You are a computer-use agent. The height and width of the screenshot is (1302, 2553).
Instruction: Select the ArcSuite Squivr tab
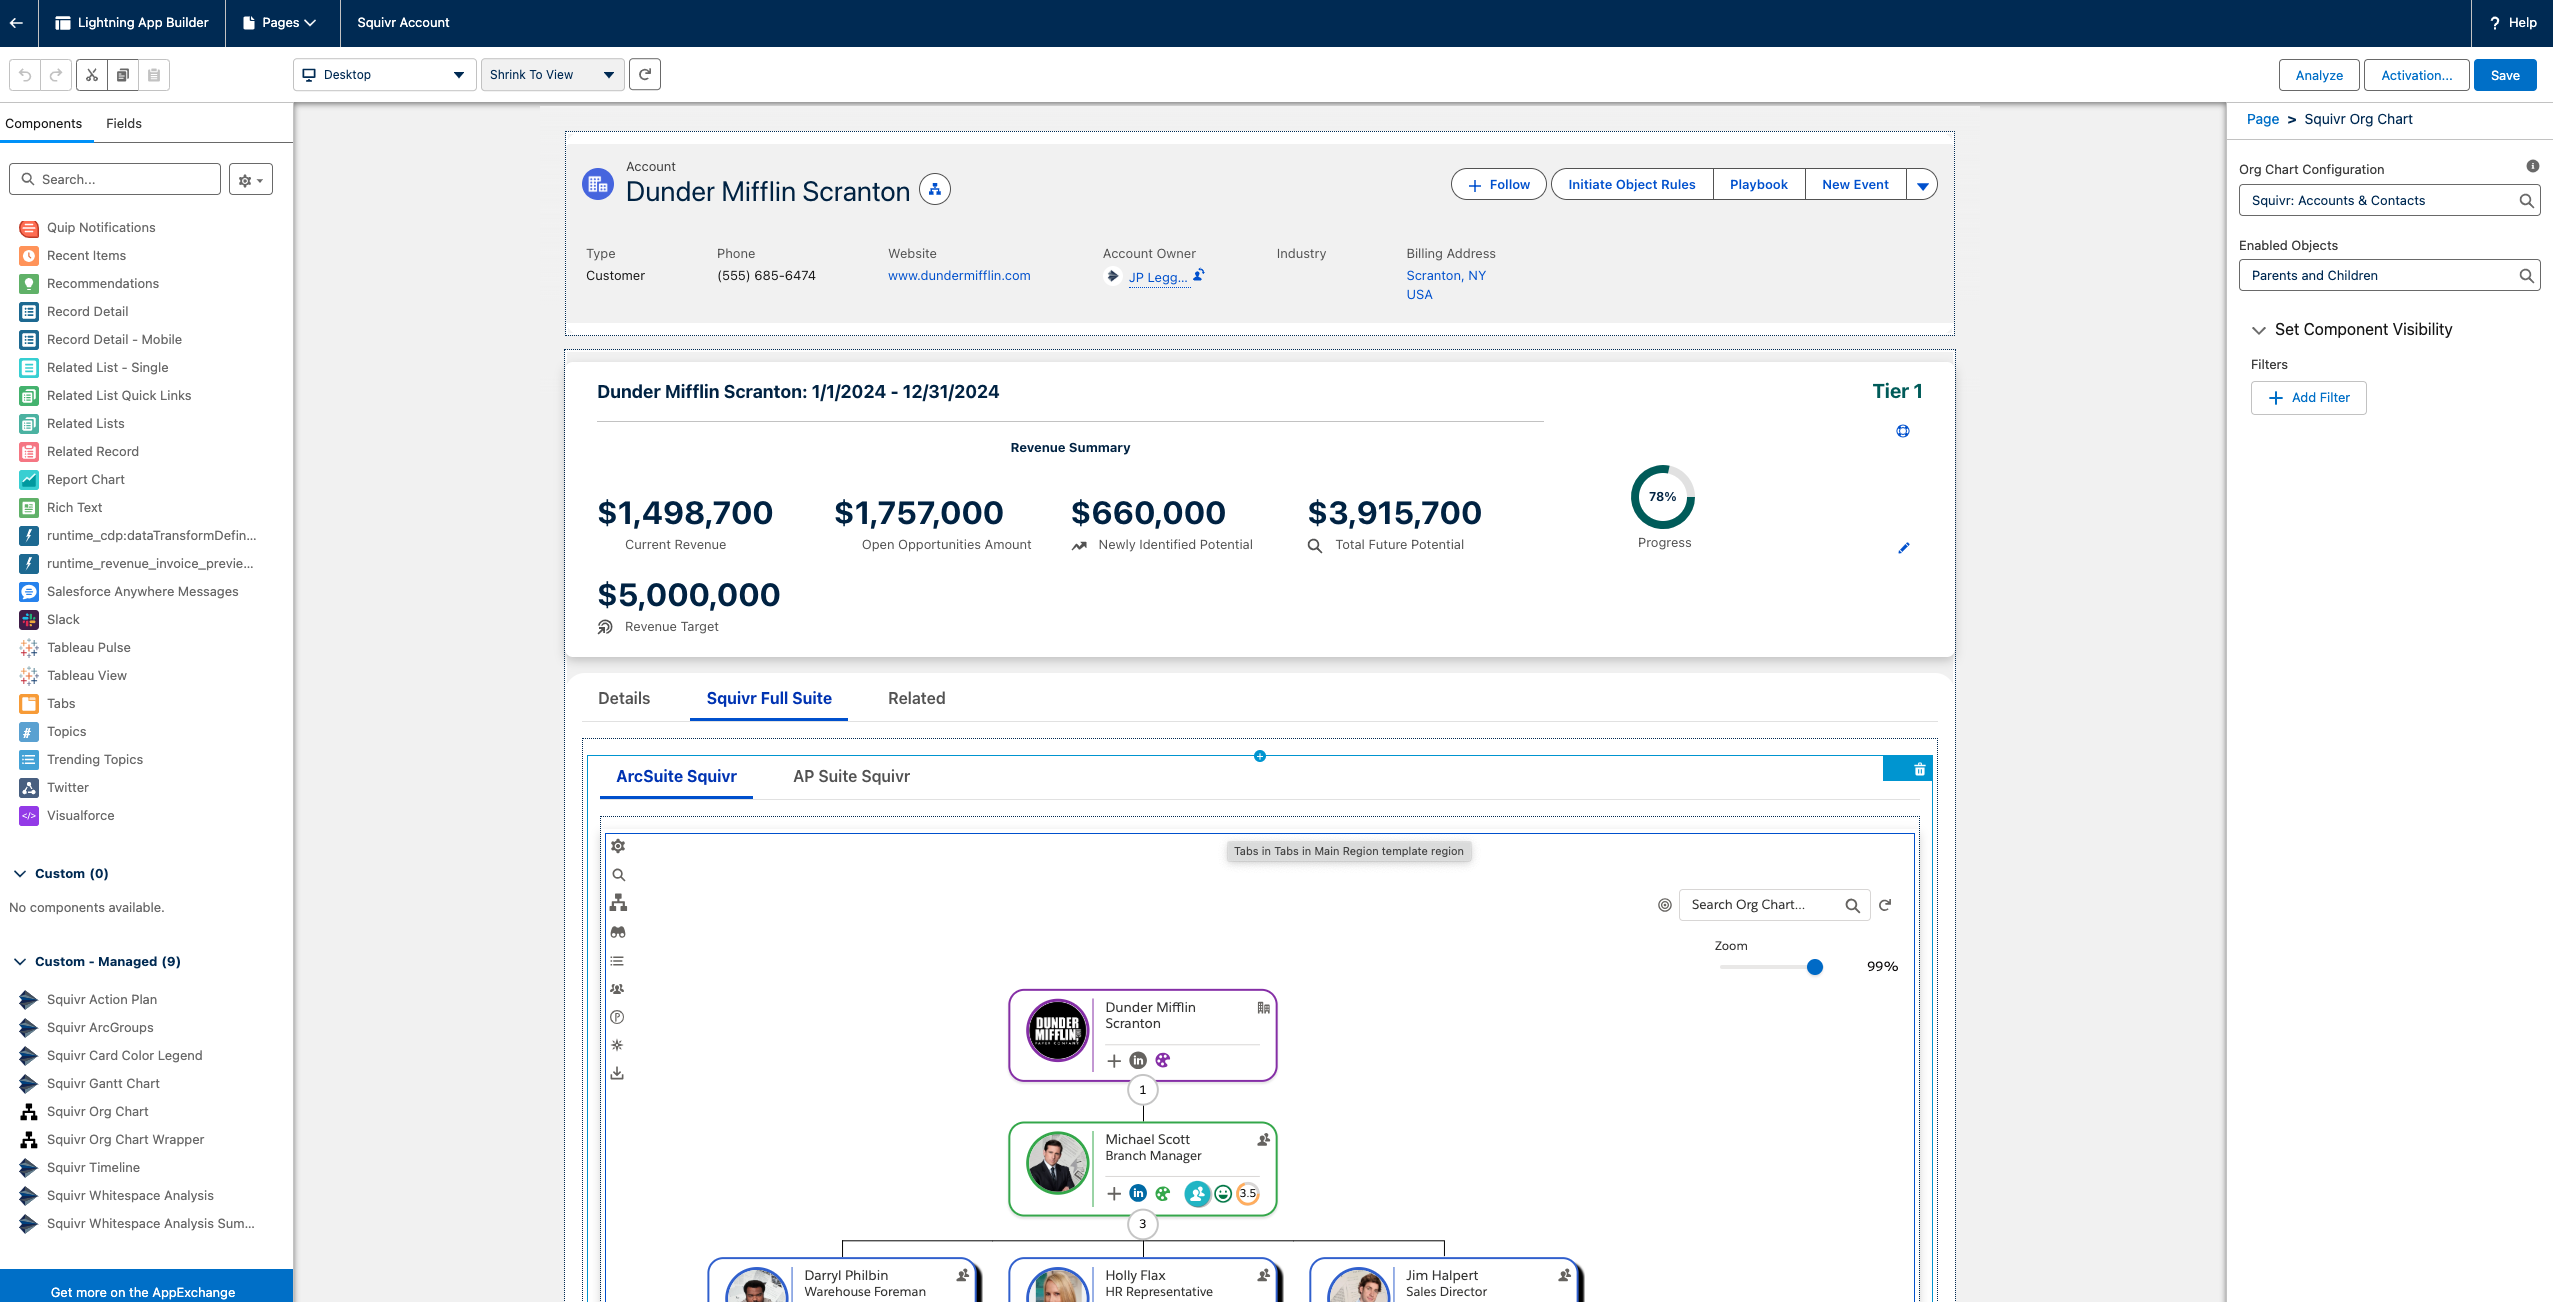[x=677, y=777]
